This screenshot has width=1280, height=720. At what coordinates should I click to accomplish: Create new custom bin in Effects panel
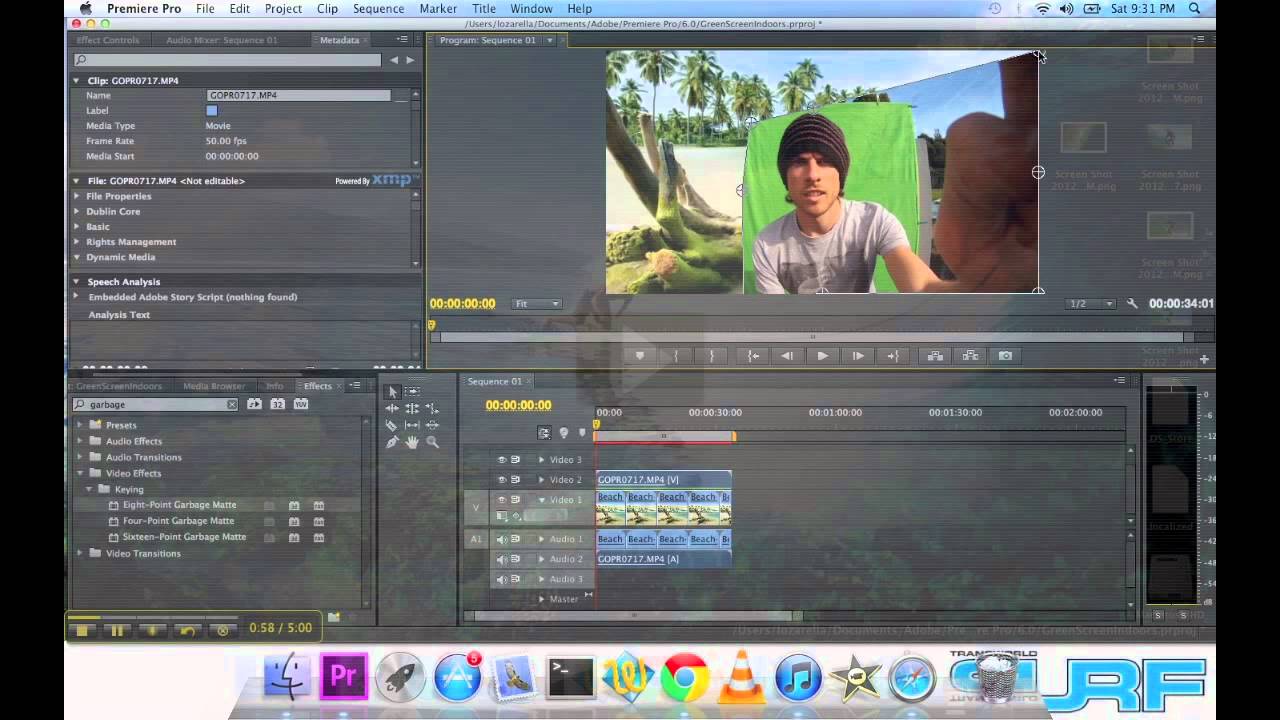[334, 617]
